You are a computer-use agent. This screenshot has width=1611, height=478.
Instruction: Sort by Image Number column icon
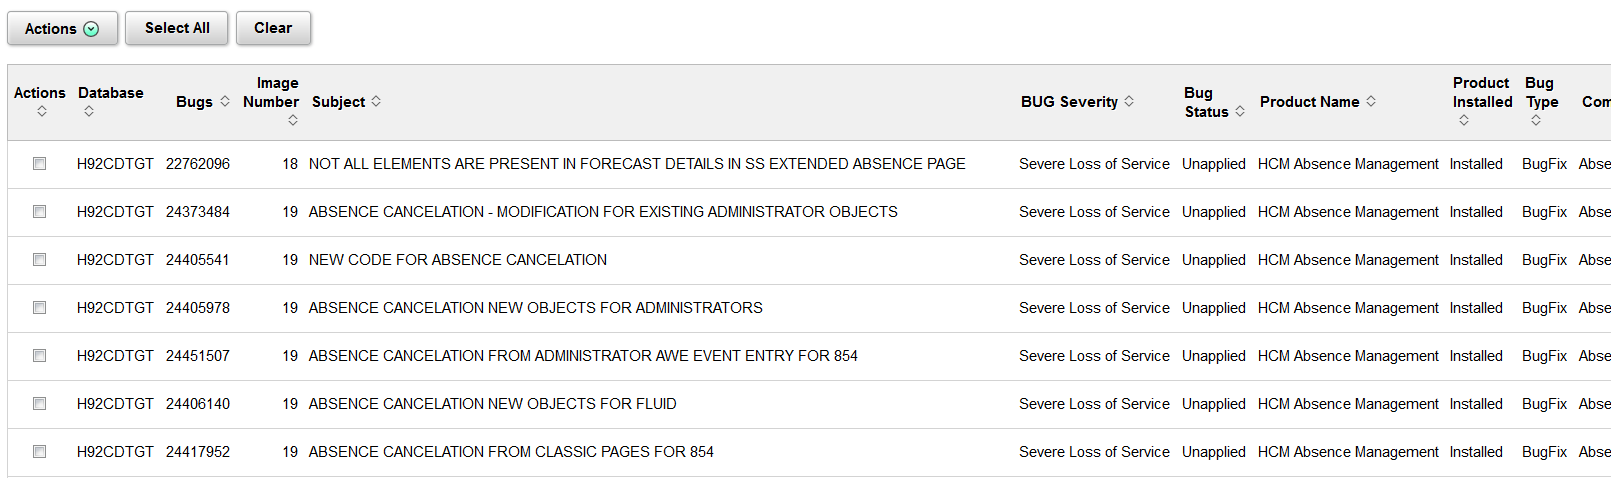(x=293, y=120)
